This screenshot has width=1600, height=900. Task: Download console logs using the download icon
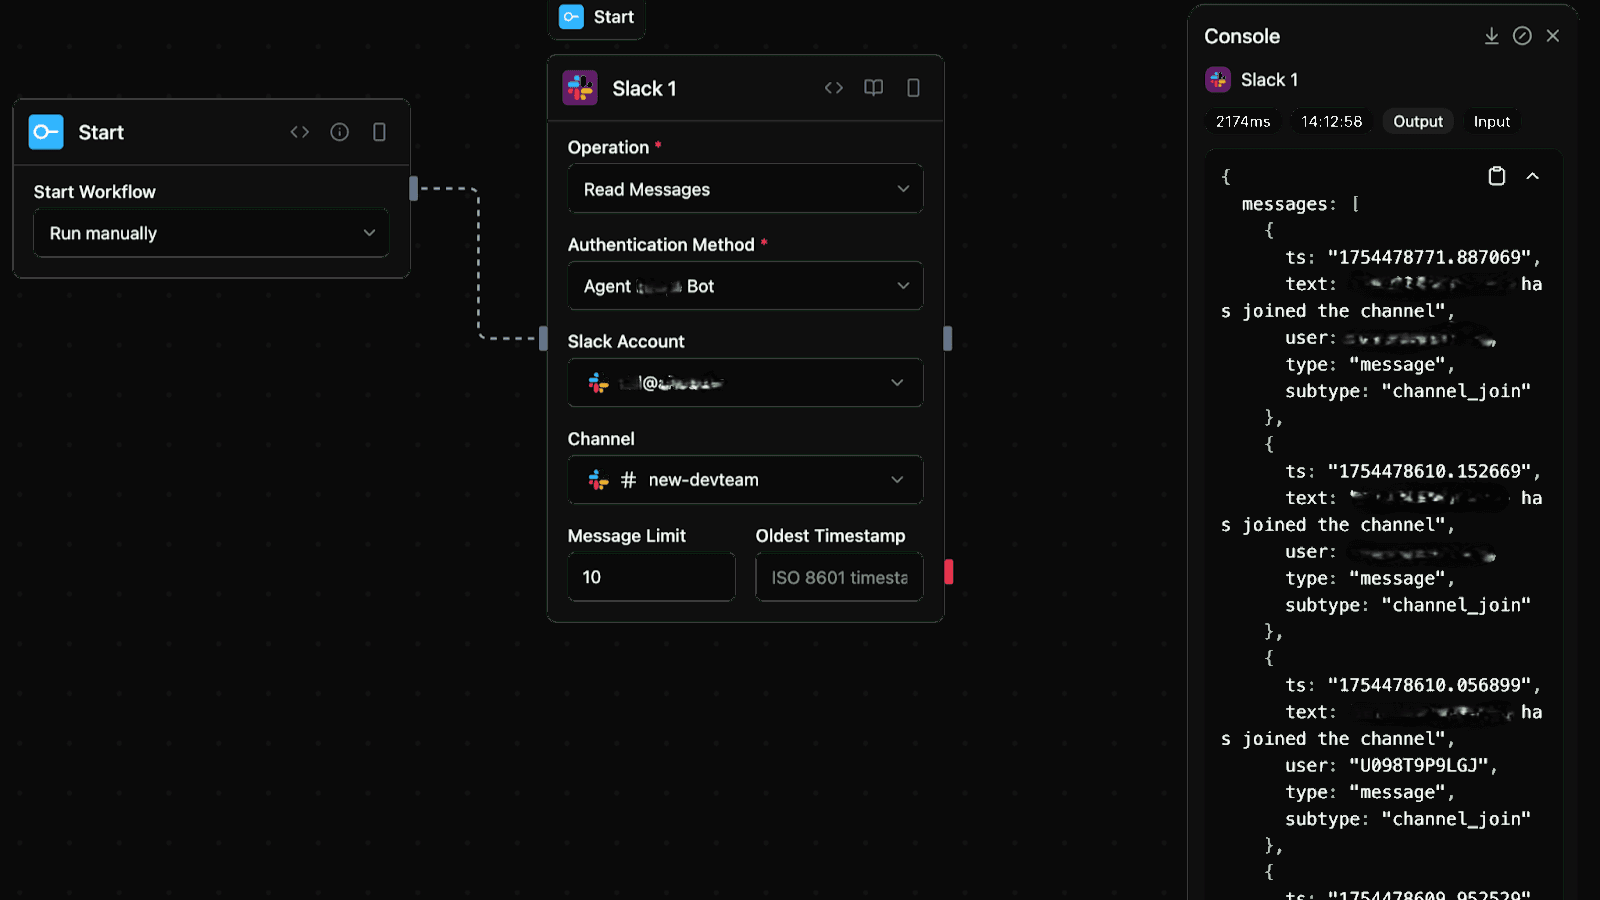[1491, 35]
